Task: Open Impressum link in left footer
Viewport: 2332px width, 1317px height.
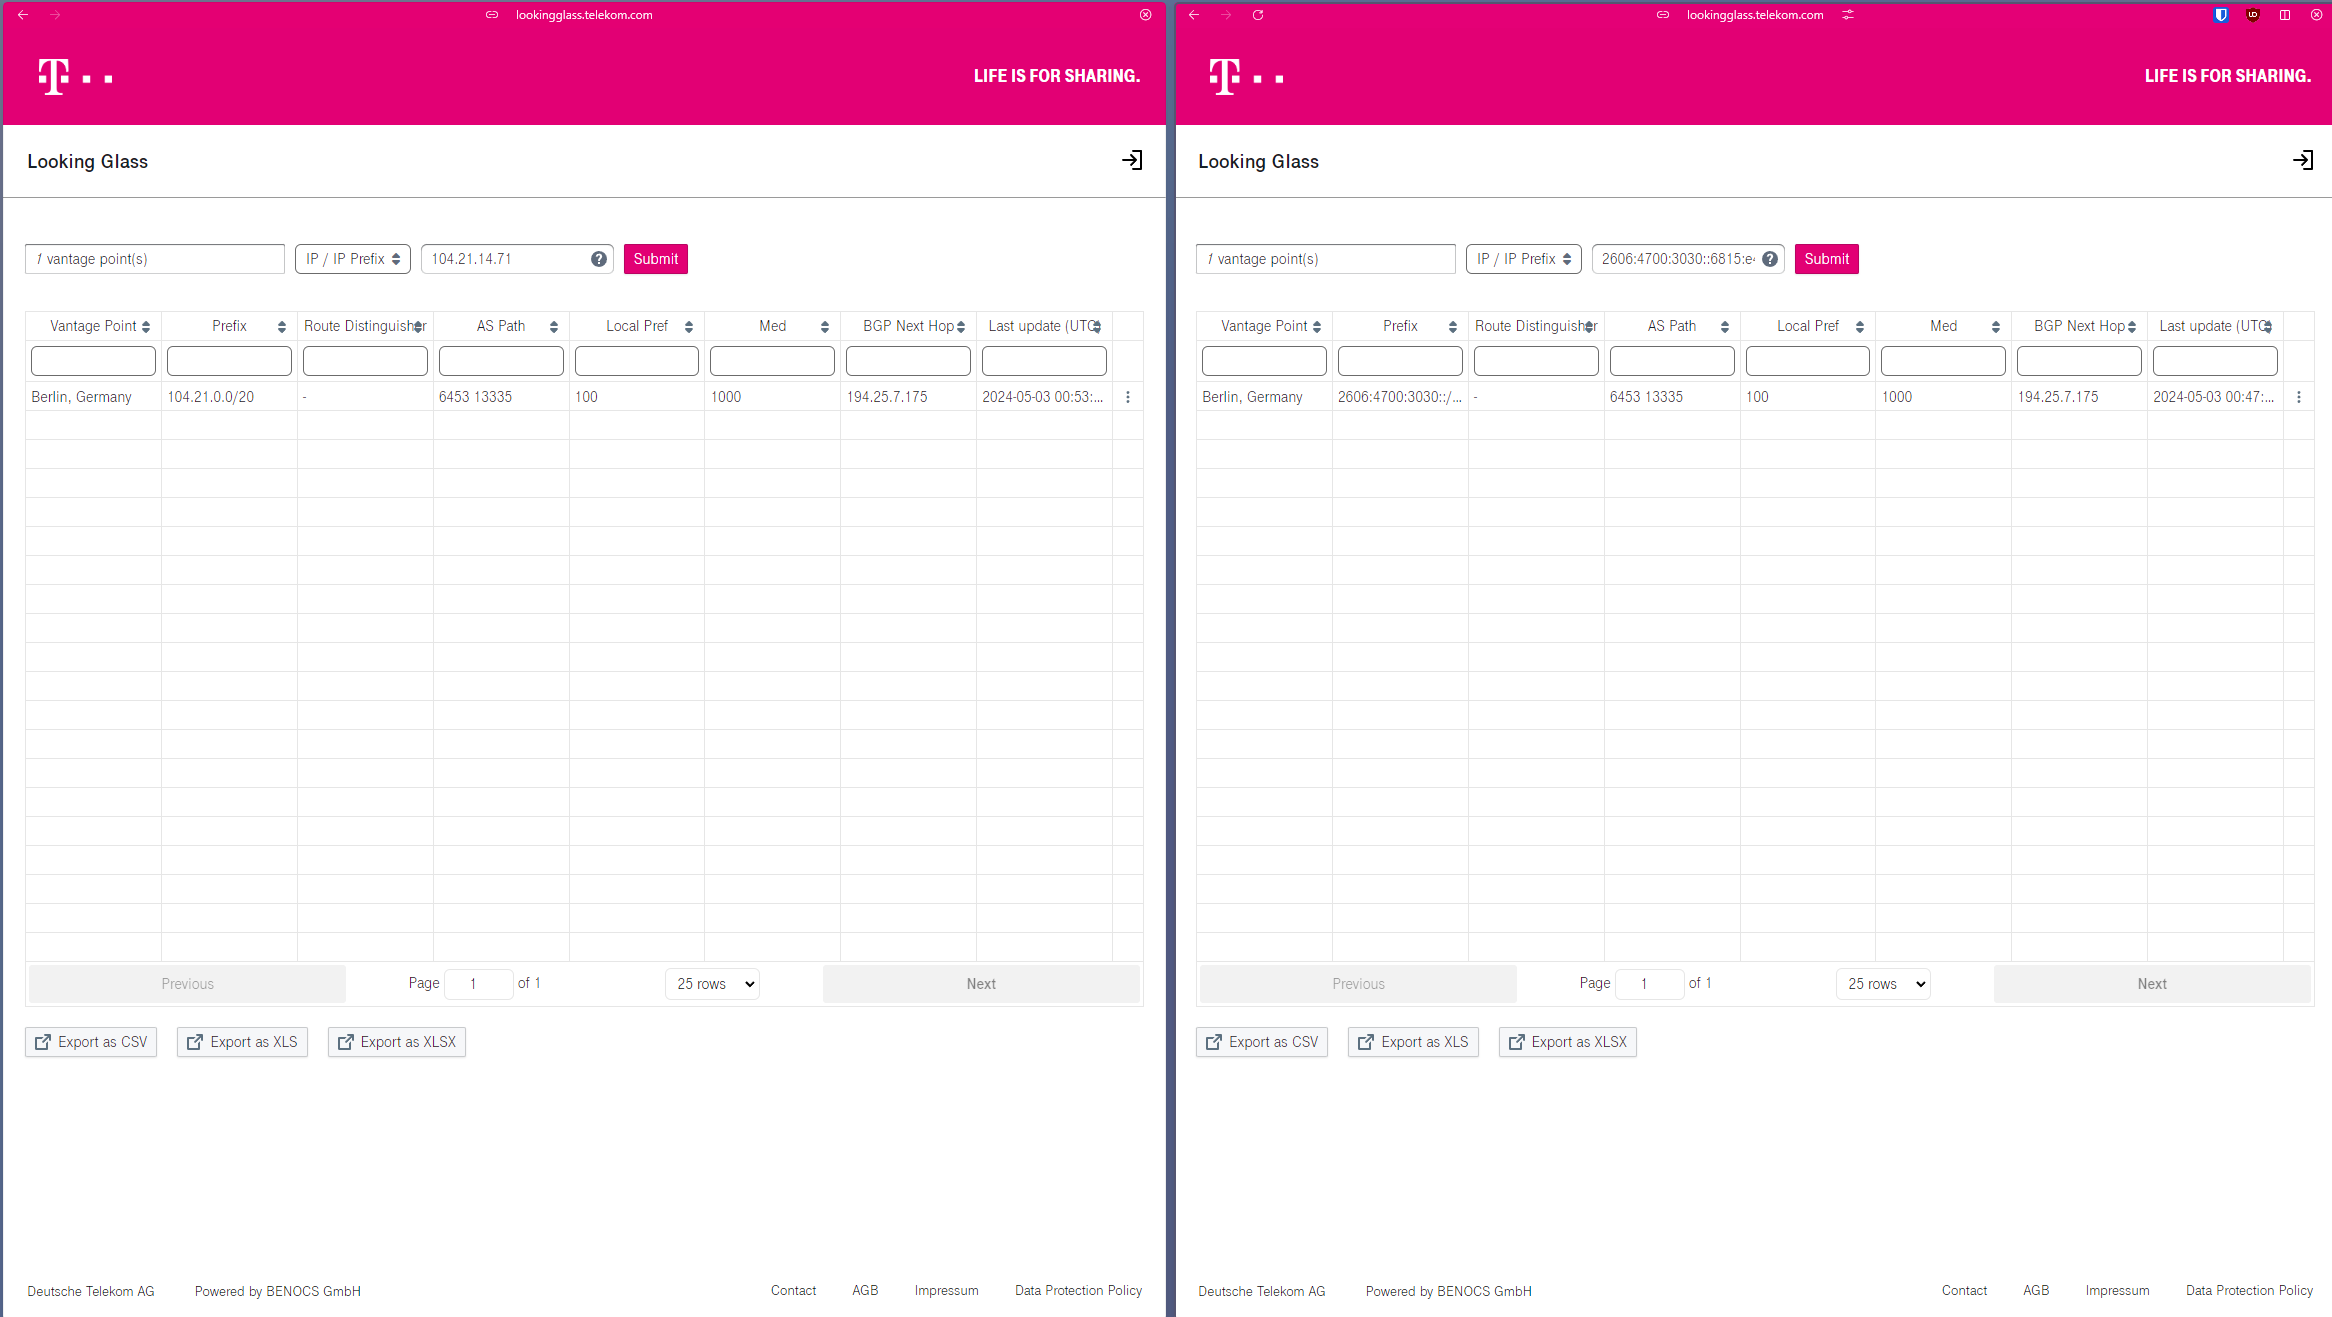Action: click(x=946, y=1290)
